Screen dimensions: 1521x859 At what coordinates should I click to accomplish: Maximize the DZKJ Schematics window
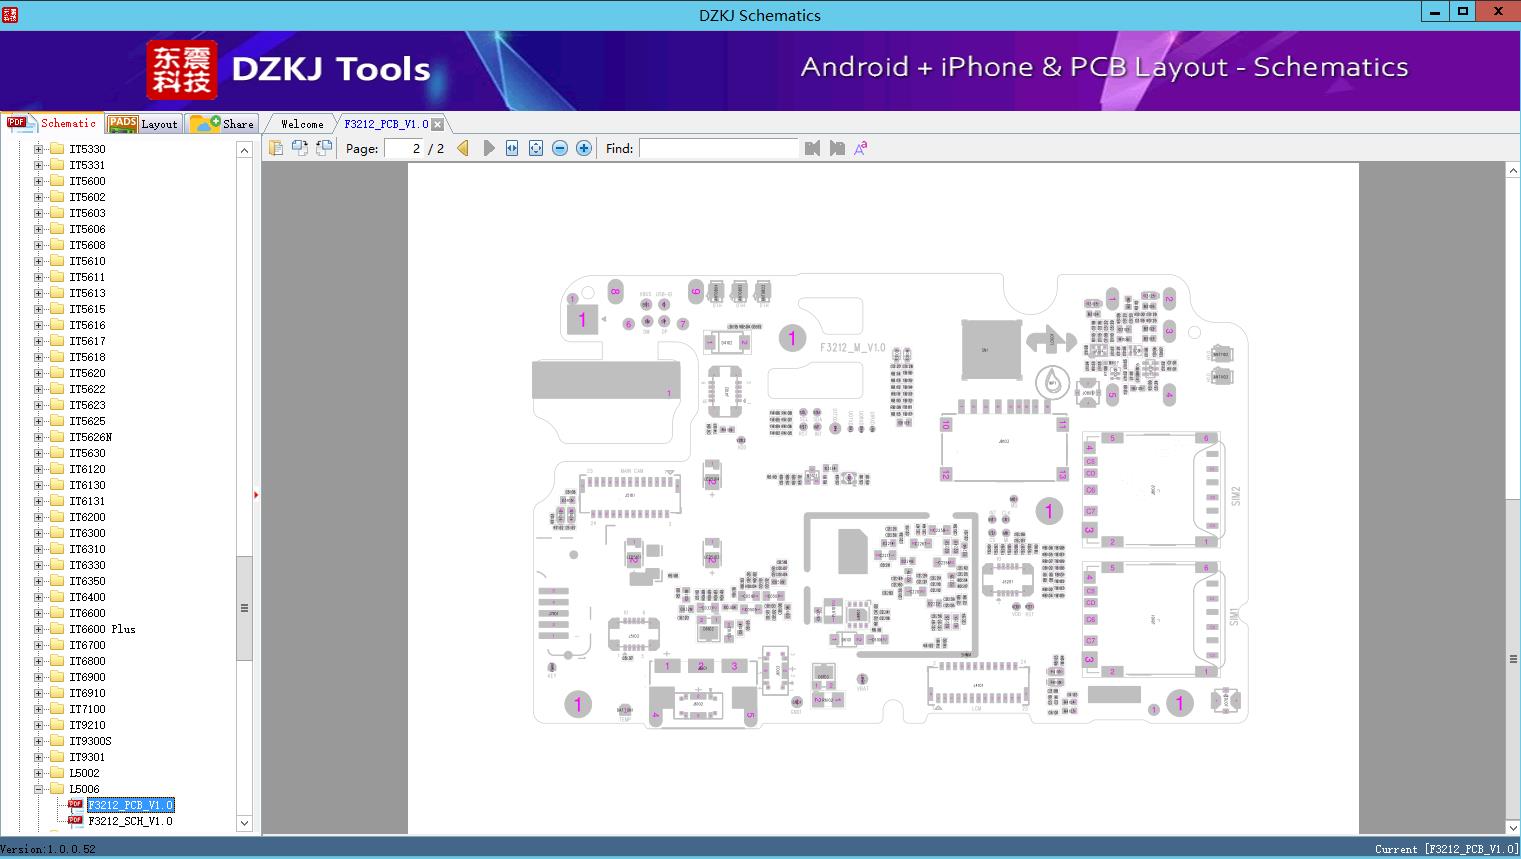click(1463, 12)
